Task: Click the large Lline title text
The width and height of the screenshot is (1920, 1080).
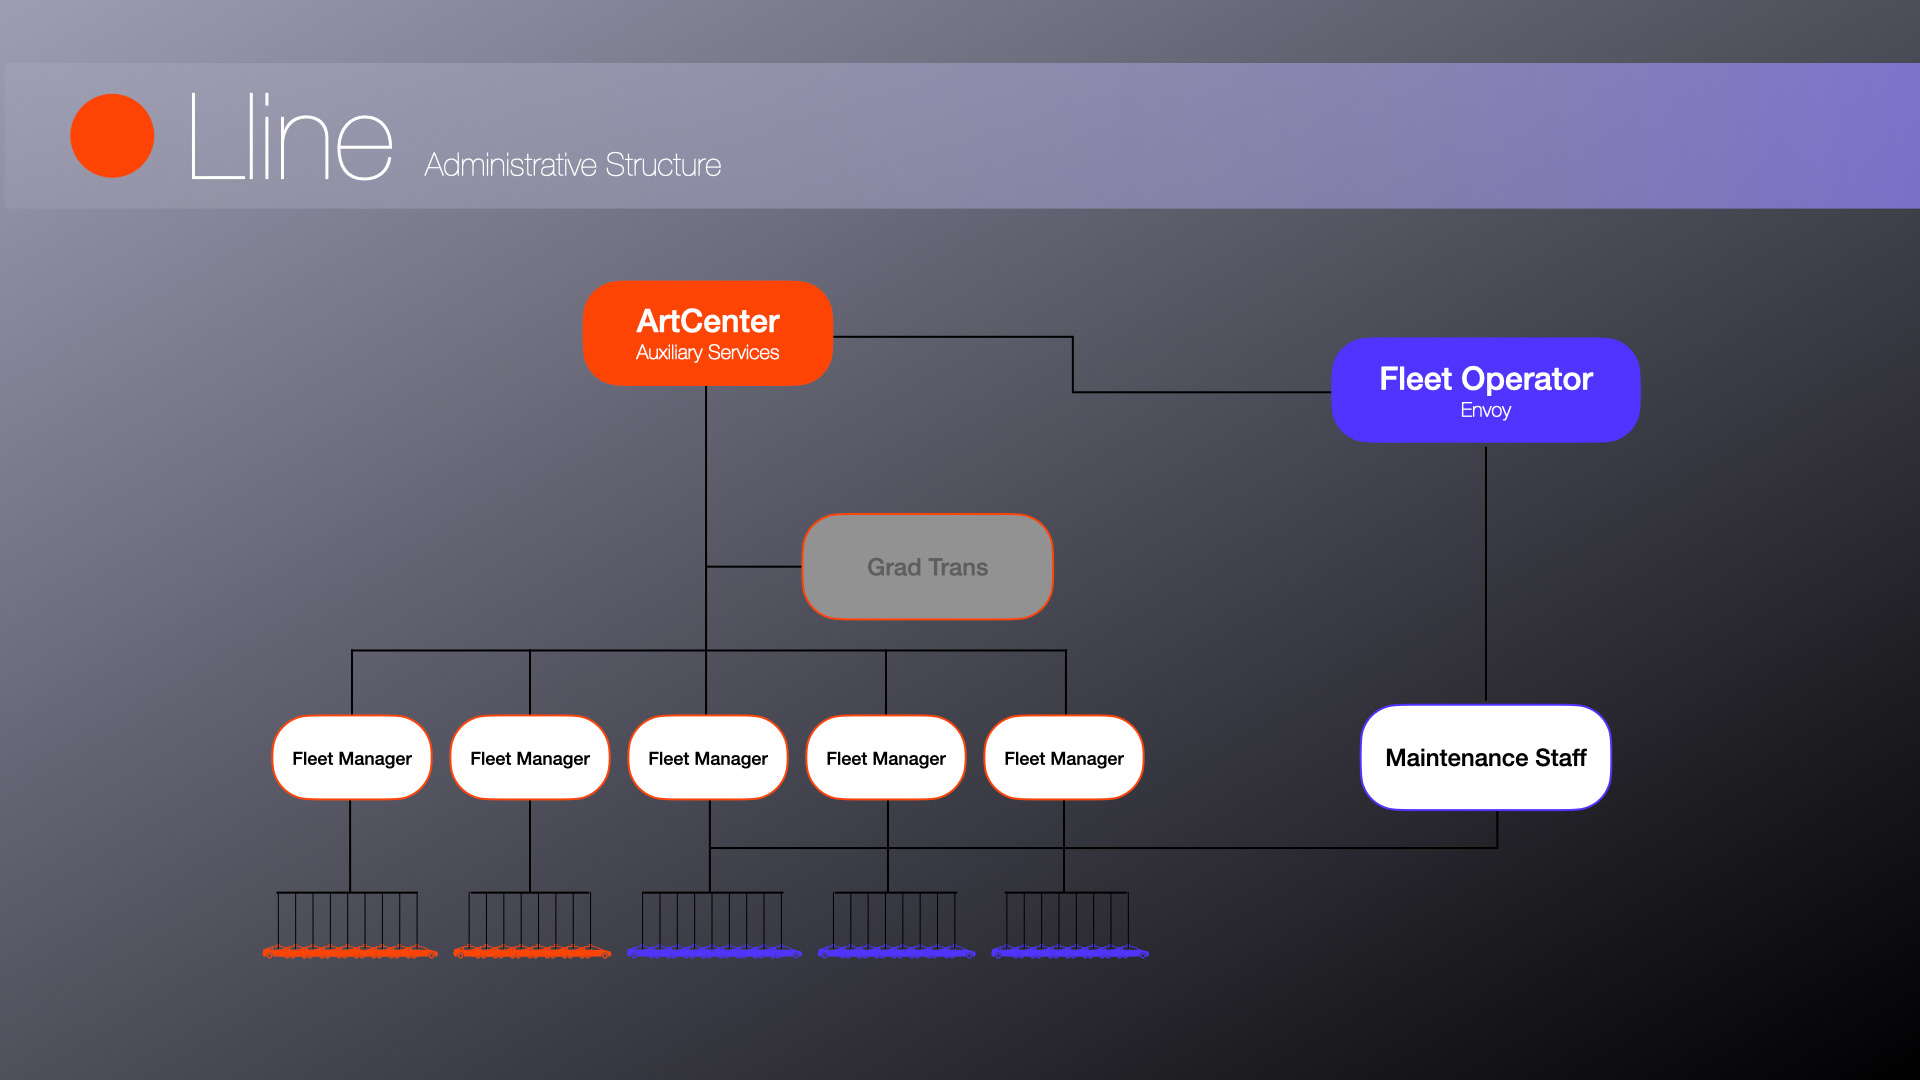Action: point(290,138)
